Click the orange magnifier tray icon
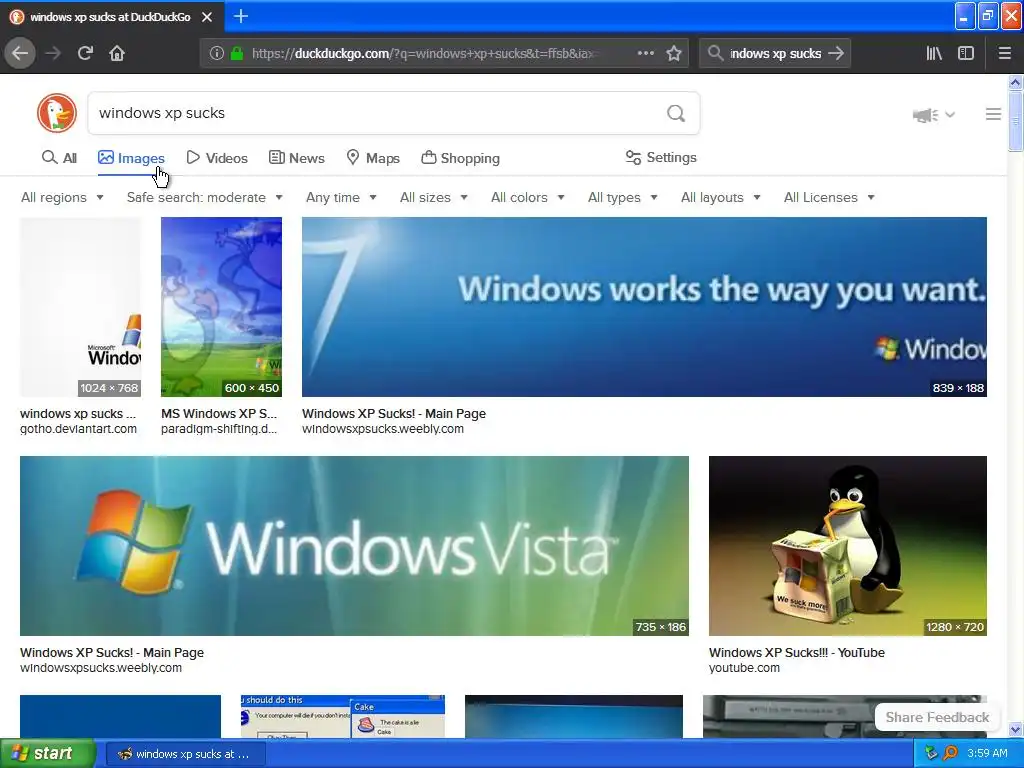1024x768 pixels. click(x=950, y=753)
